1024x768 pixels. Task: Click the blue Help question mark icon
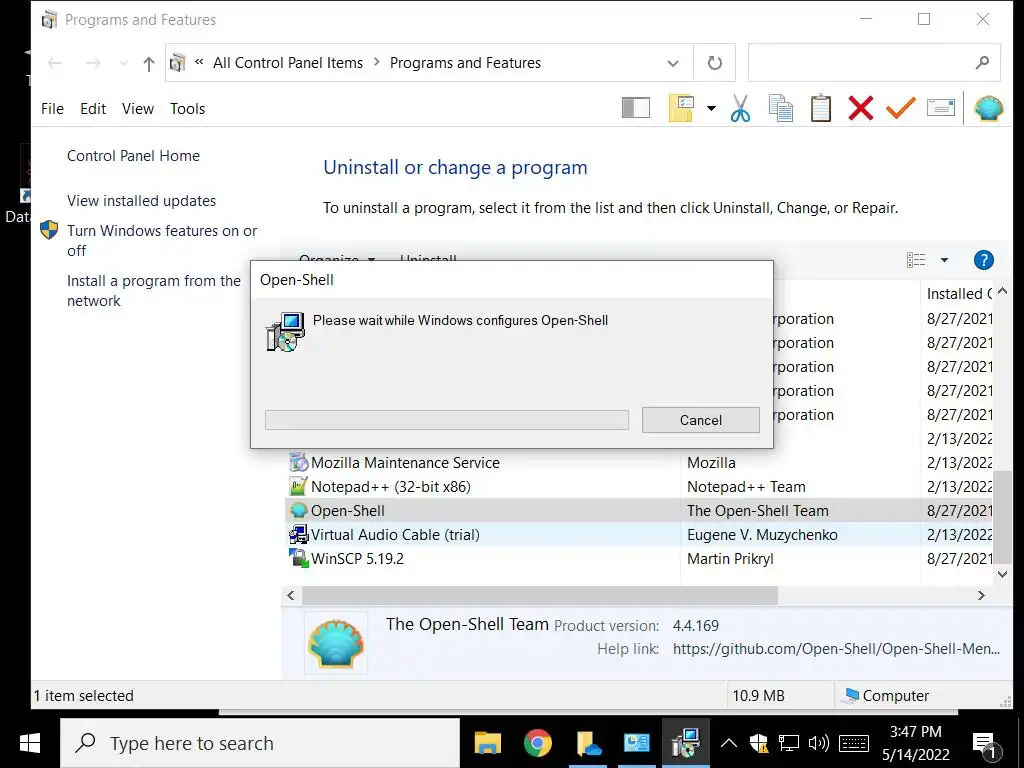984,260
